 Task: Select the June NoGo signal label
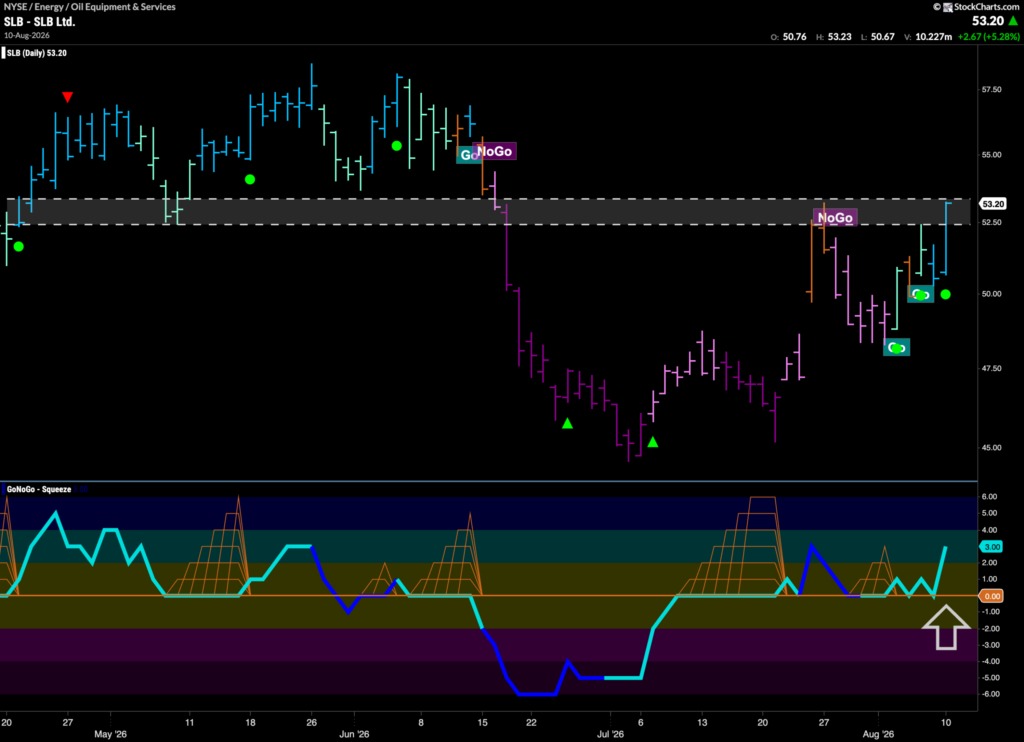pos(494,152)
